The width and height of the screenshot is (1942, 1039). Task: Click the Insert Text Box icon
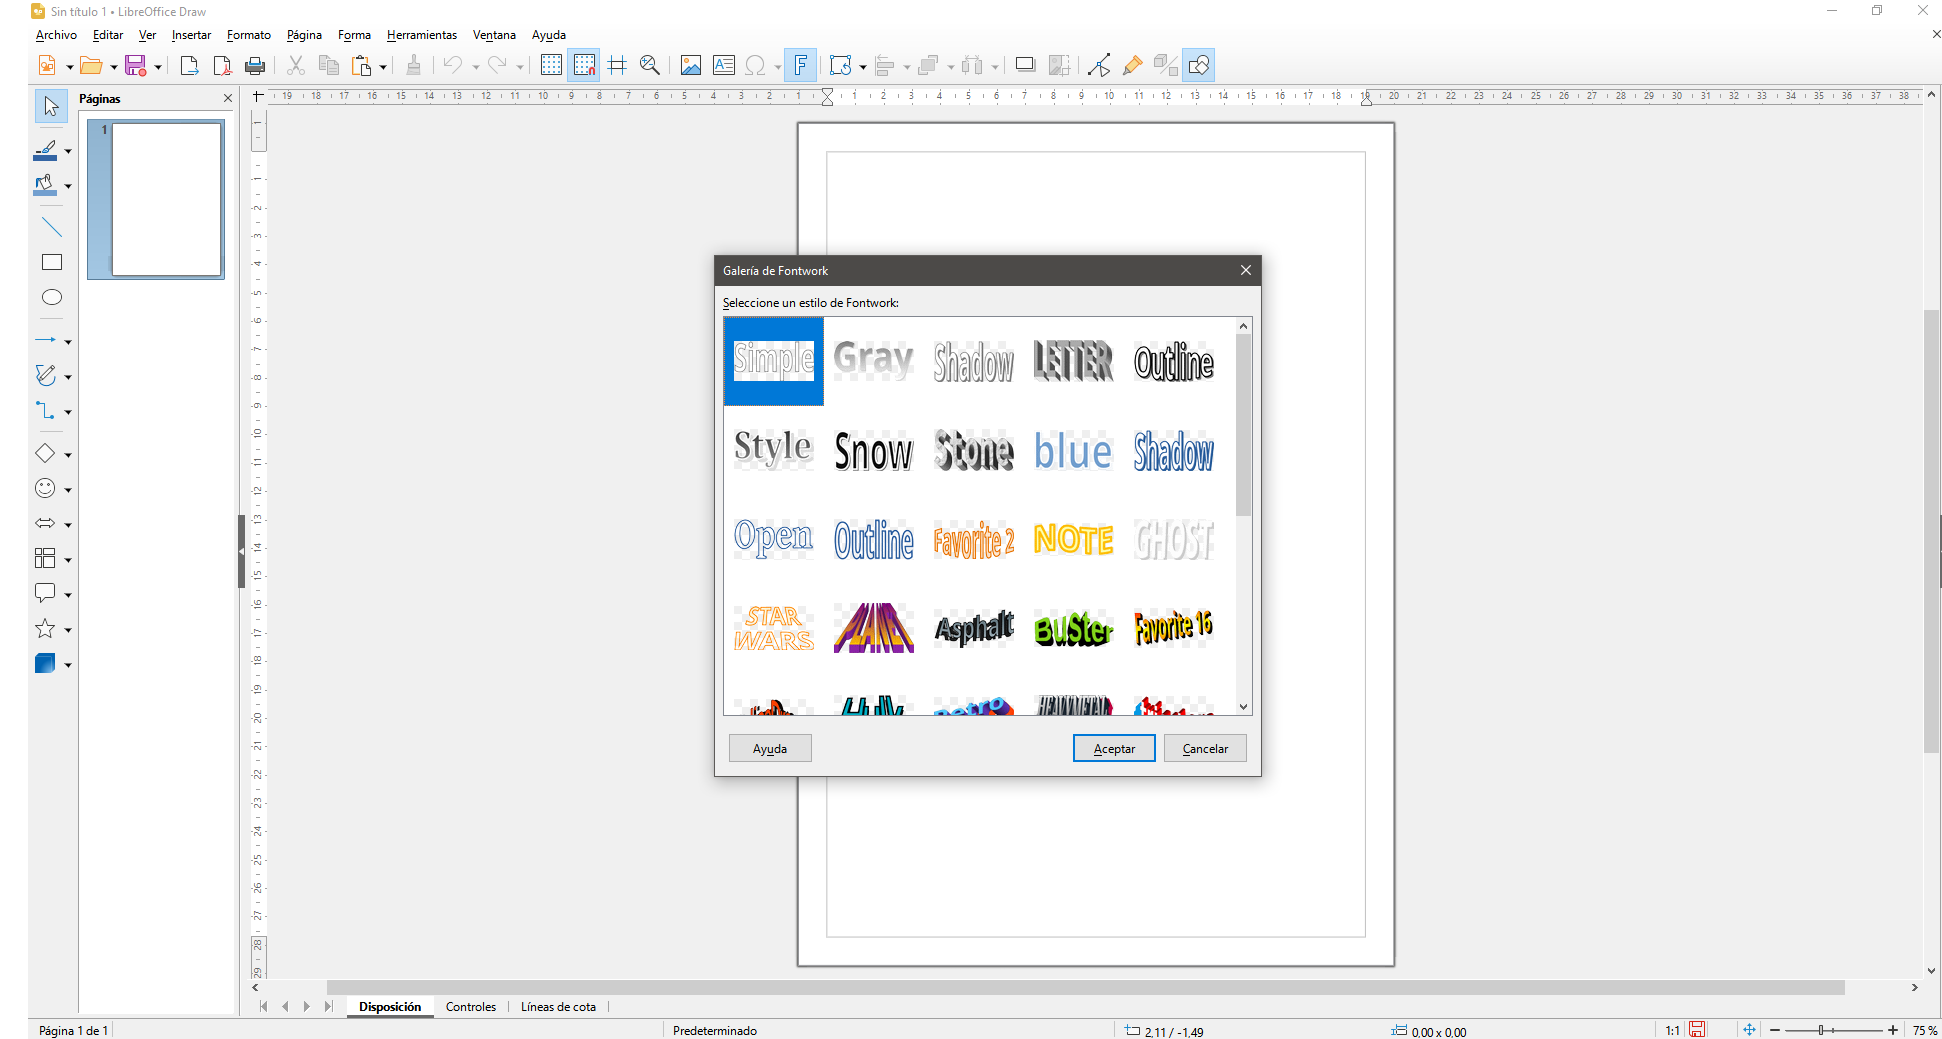723,66
